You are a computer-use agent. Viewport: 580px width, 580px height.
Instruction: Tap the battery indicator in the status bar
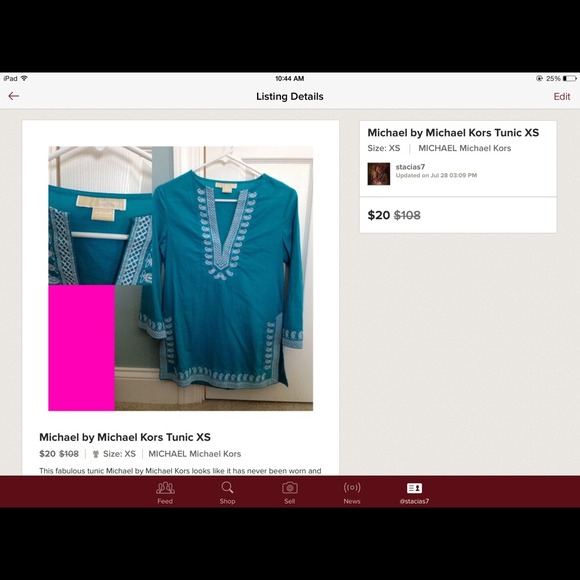[x=569, y=78]
